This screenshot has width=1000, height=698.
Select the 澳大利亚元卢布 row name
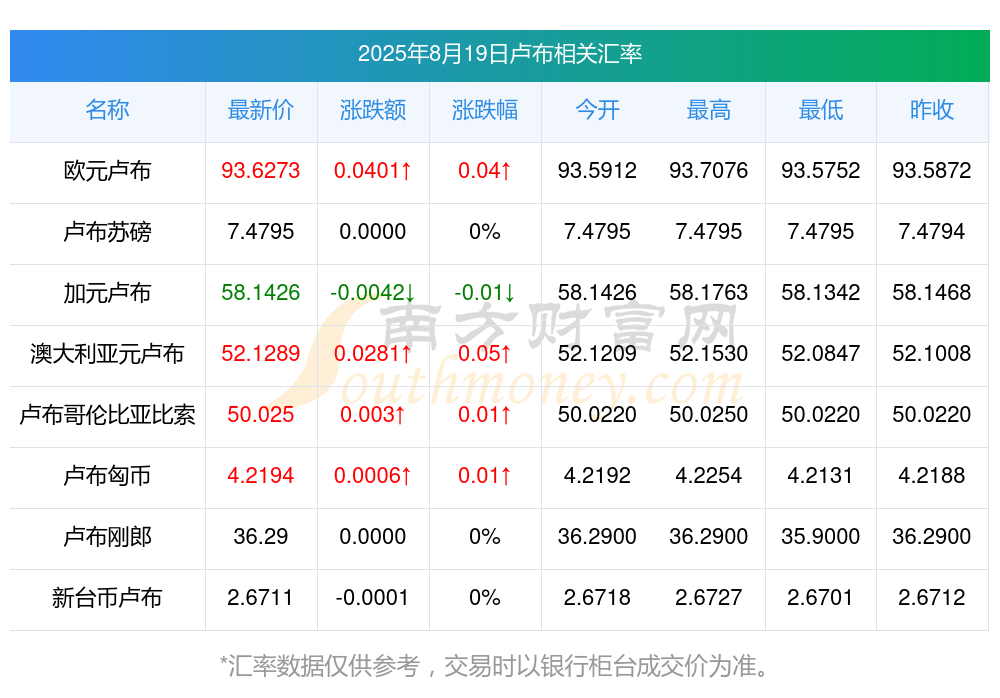click(x=107, y=353)
